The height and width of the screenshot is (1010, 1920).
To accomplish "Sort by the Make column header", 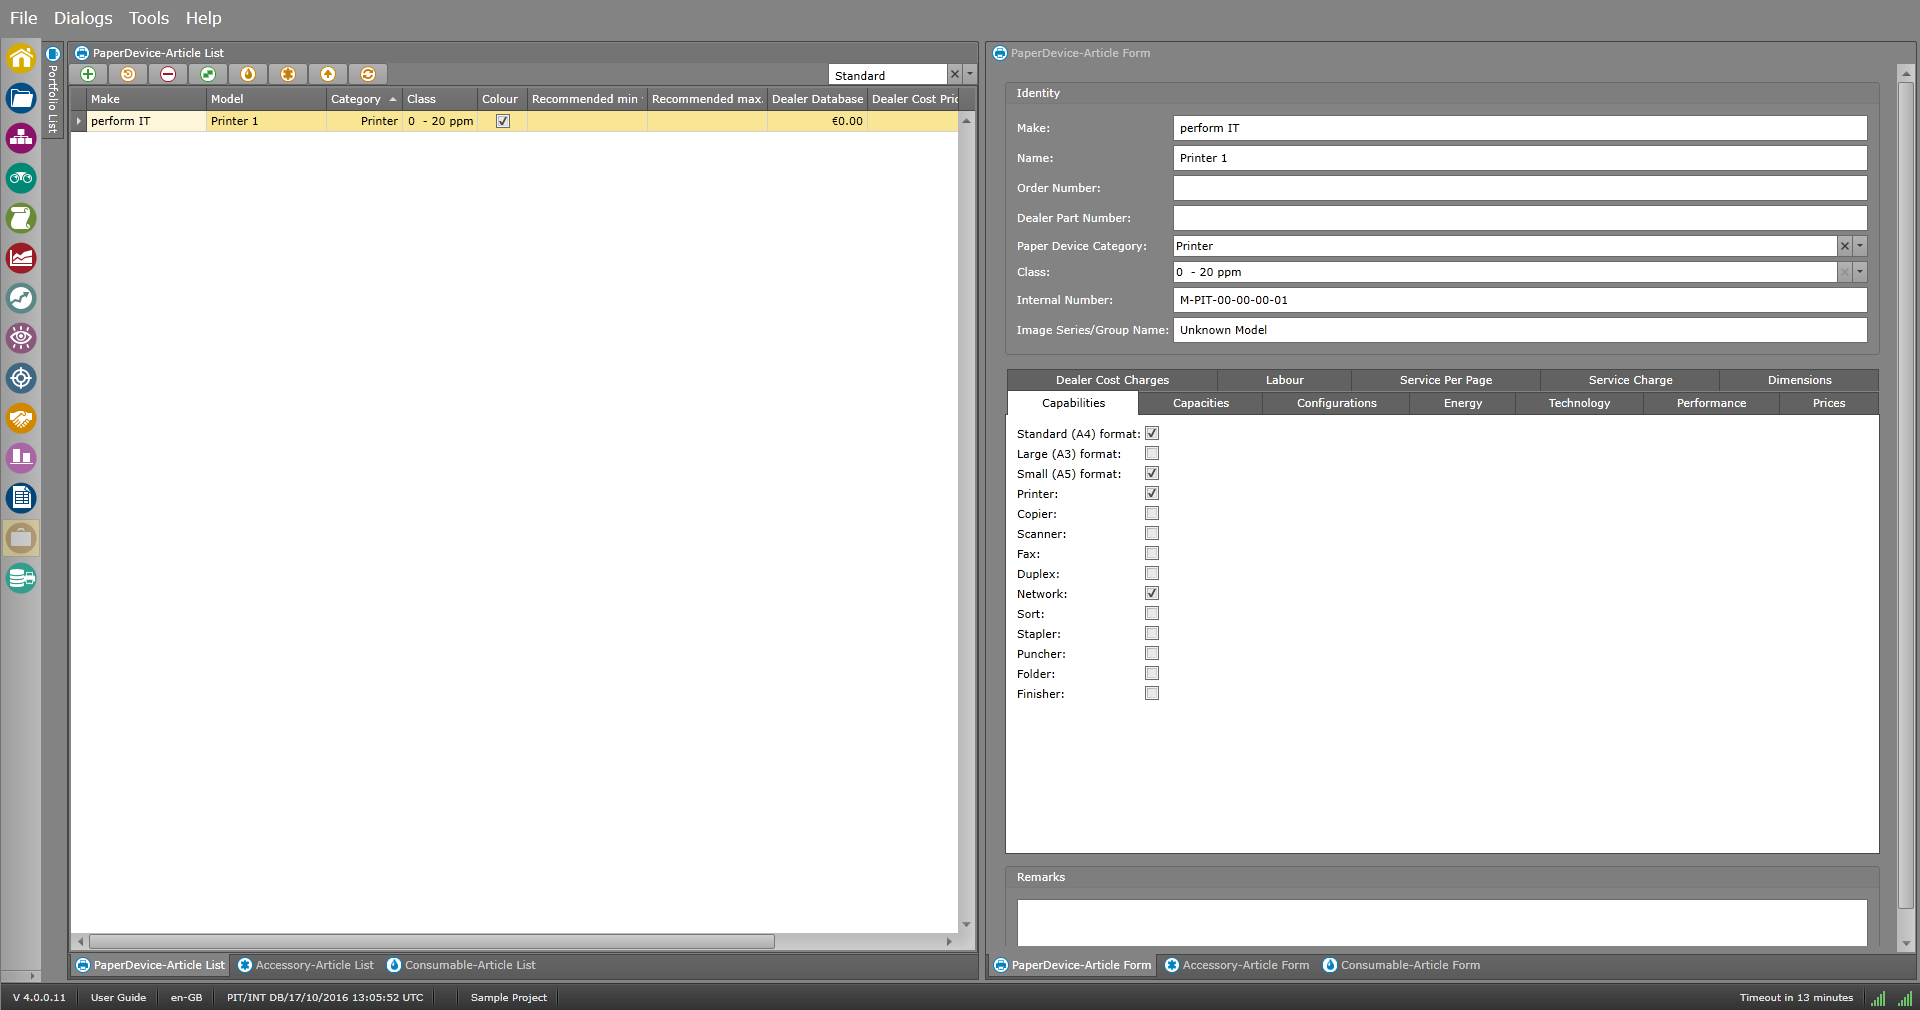I will coord(146,99).
